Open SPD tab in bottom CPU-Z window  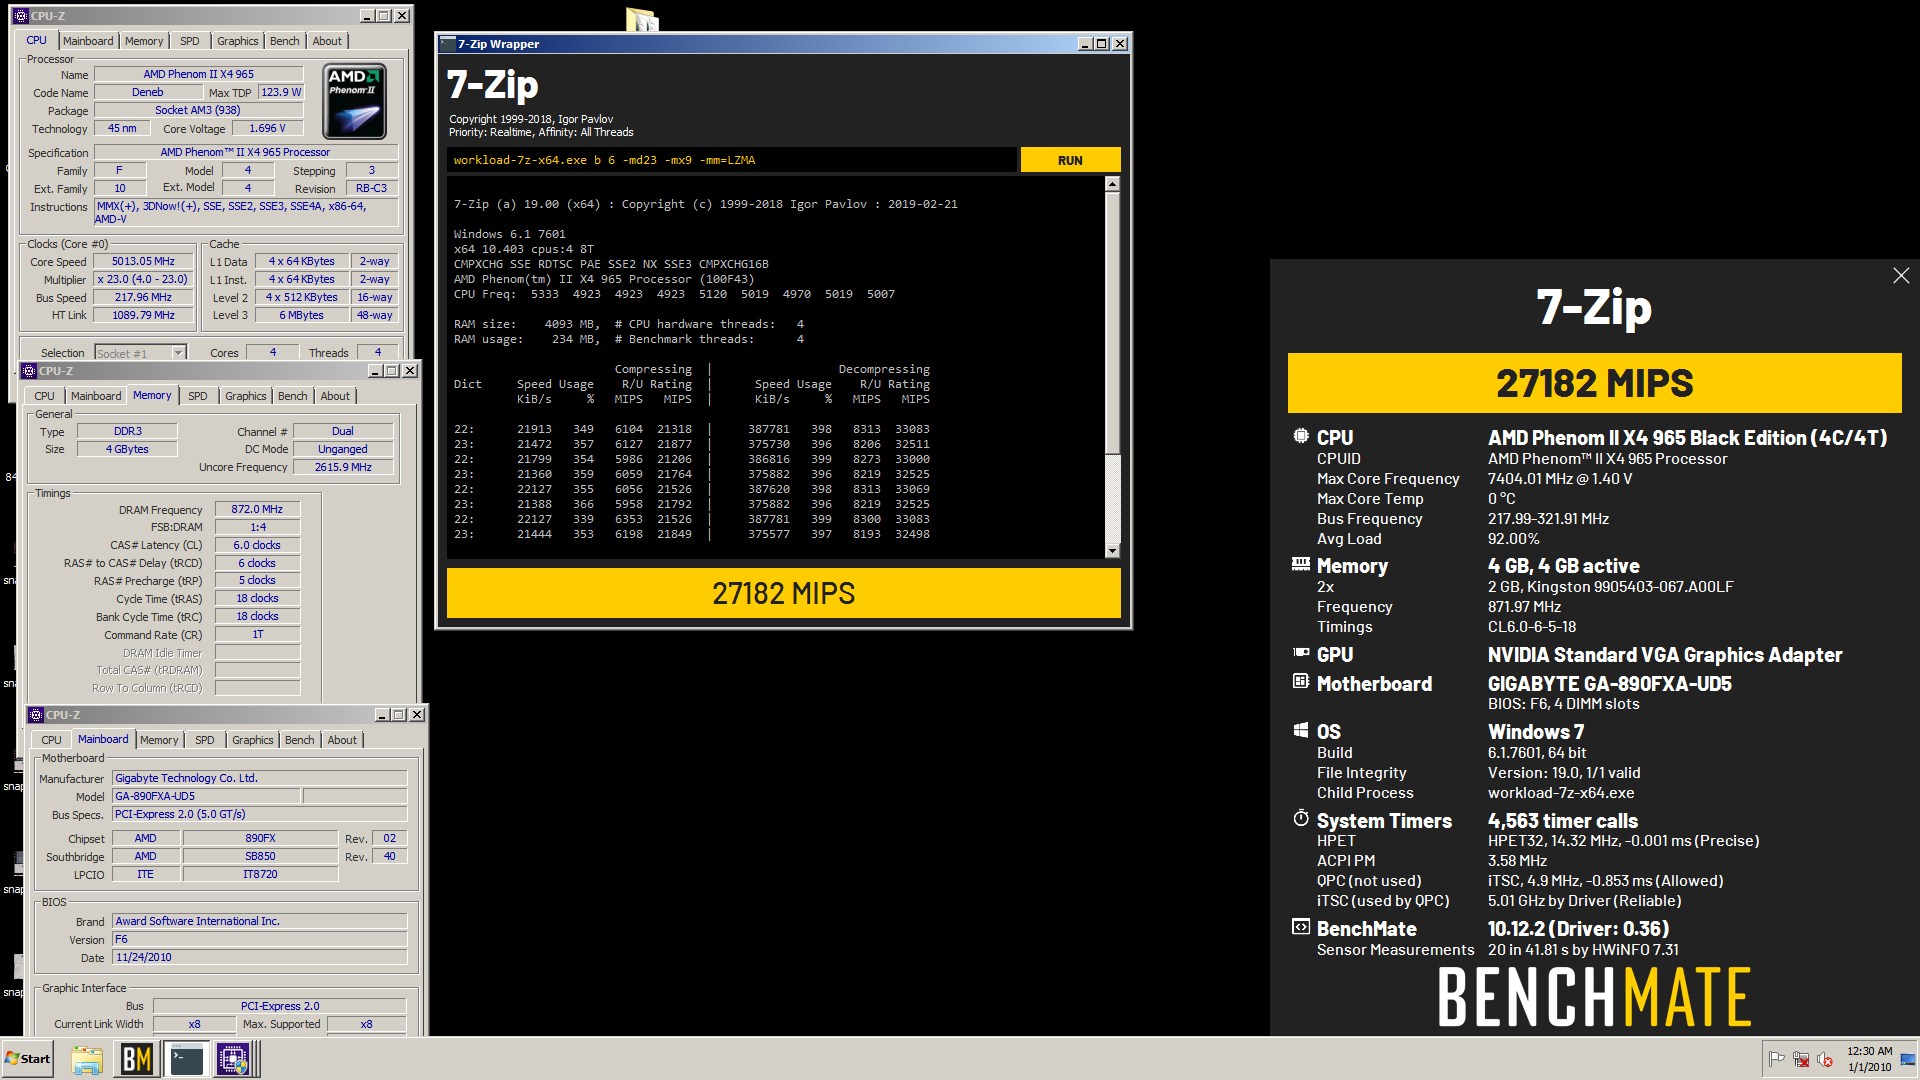click(x=205, y=740)
